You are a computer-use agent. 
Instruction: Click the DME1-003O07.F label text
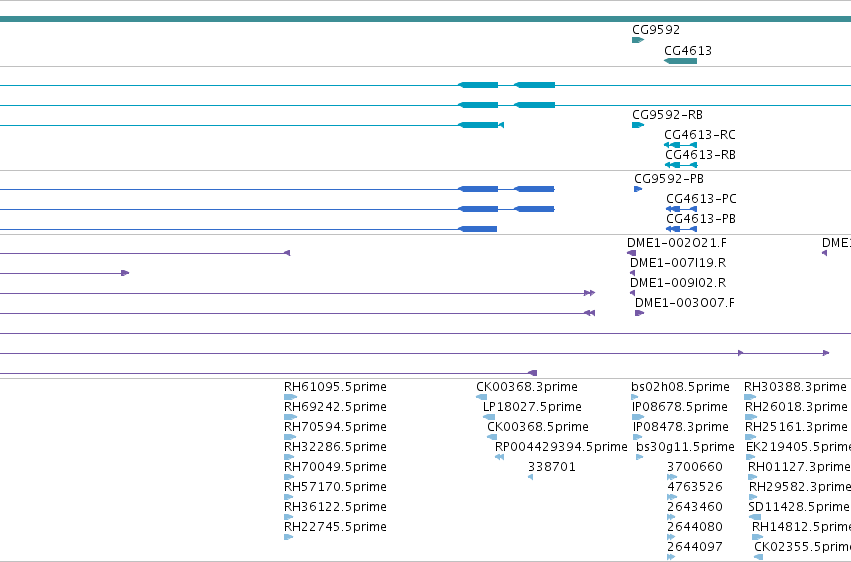685,303
